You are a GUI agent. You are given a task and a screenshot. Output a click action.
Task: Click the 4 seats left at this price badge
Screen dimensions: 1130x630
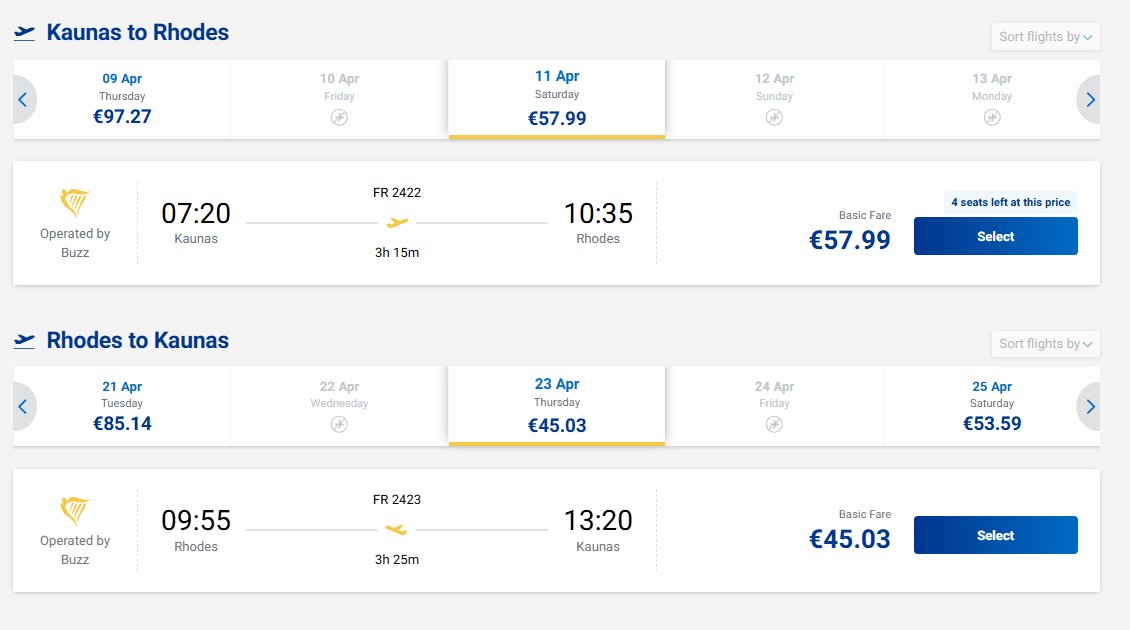coord(1010,202)
